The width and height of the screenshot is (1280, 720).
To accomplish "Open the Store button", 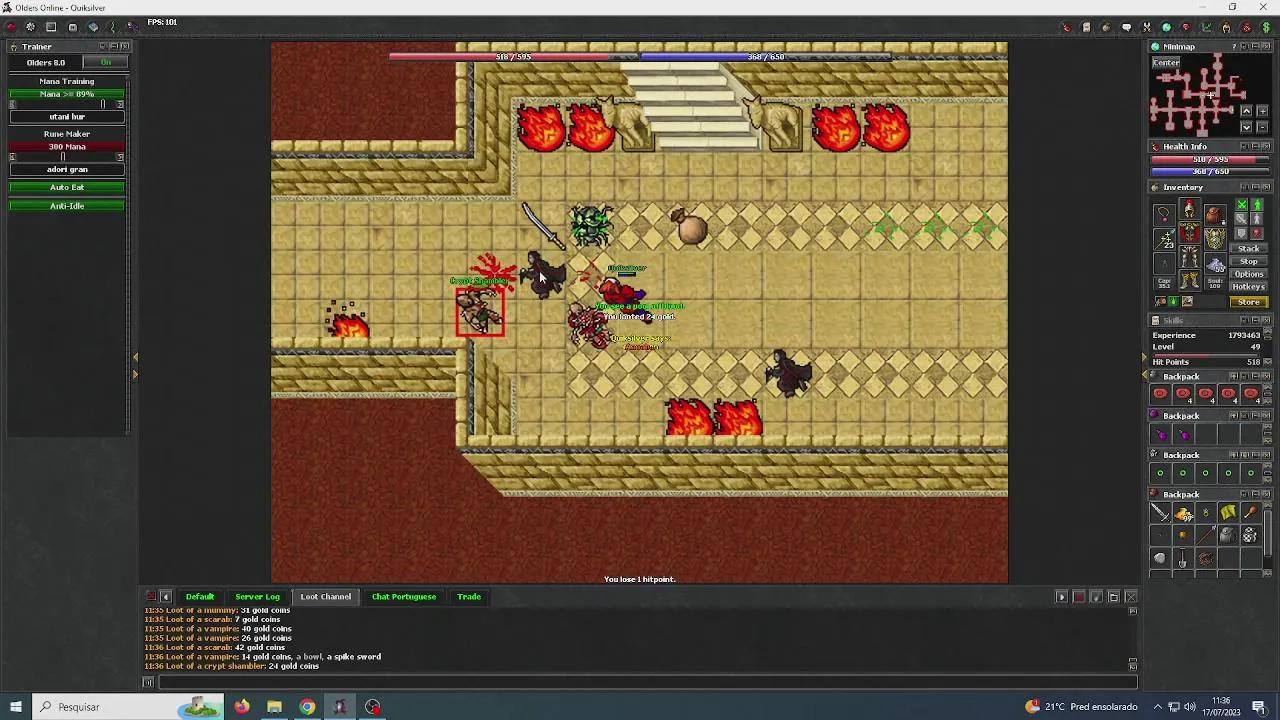I will coord(1249,302).
